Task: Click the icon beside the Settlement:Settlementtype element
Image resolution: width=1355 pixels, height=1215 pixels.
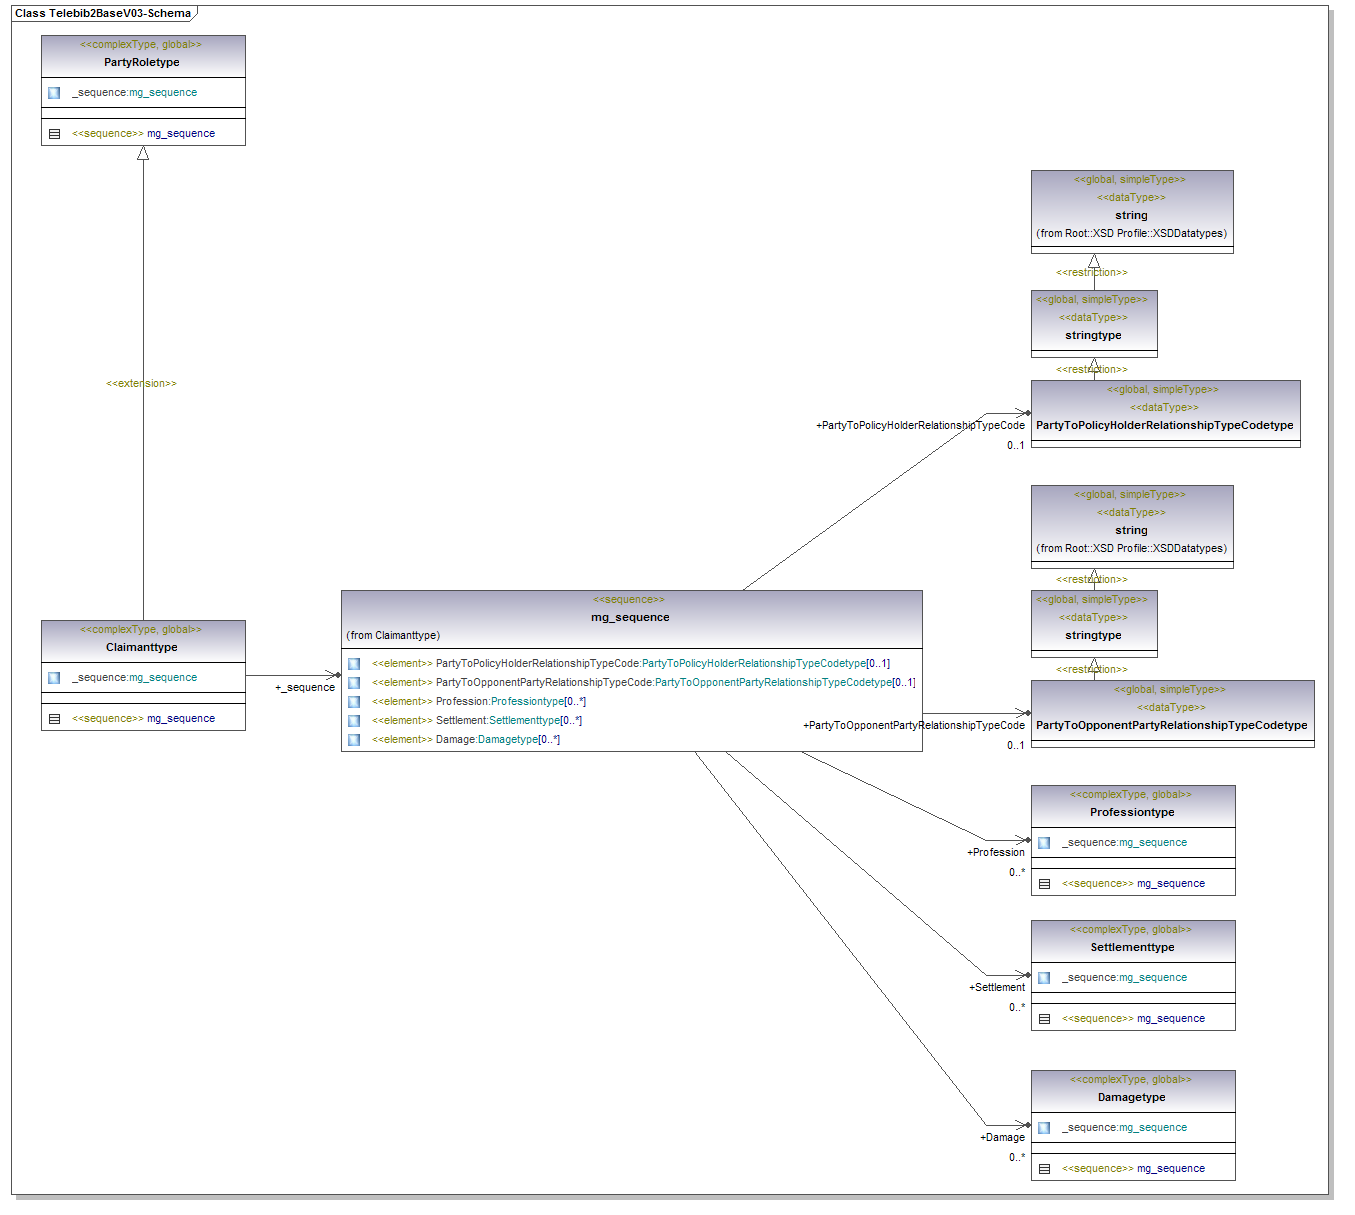Action: pos(354,721)
